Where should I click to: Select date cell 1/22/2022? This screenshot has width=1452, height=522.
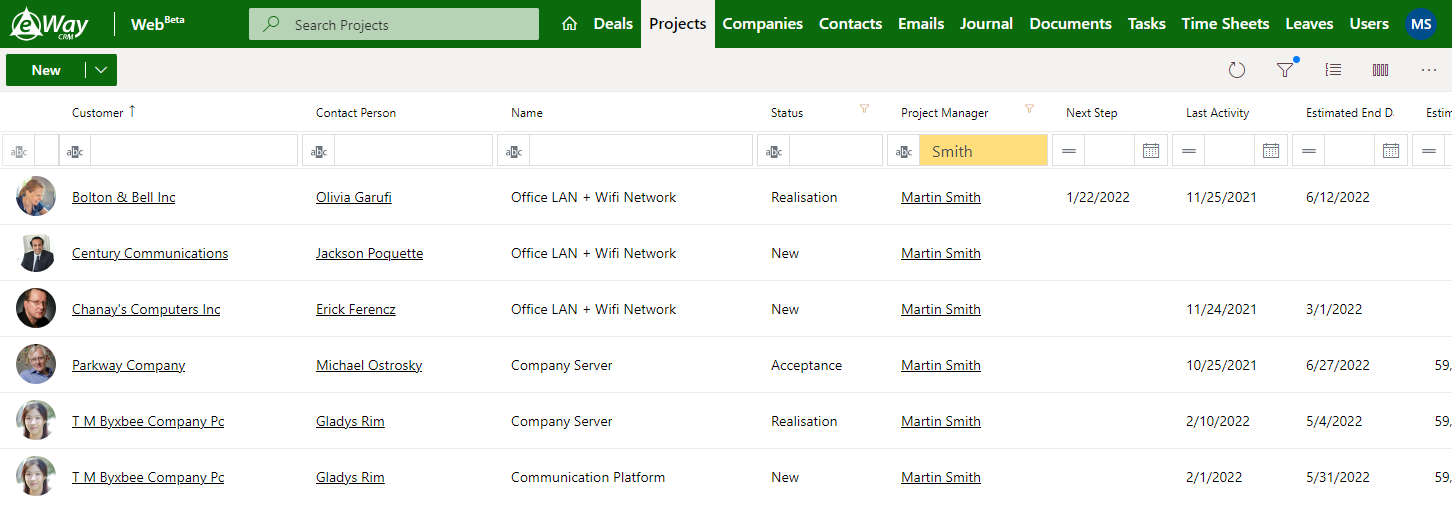pos(1098,197)
